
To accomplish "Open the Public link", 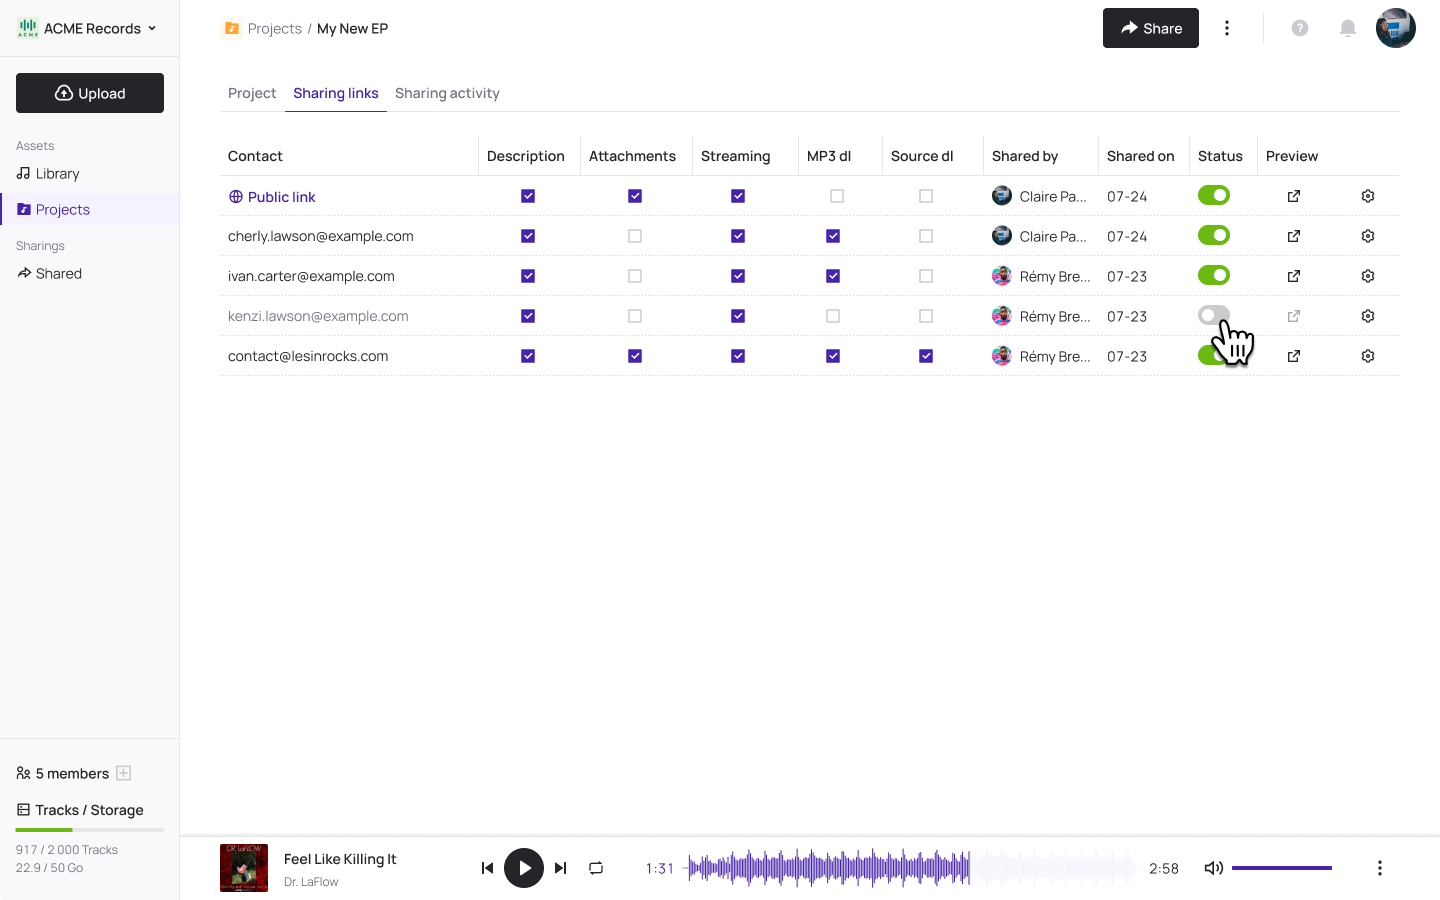I will (272, 197).
